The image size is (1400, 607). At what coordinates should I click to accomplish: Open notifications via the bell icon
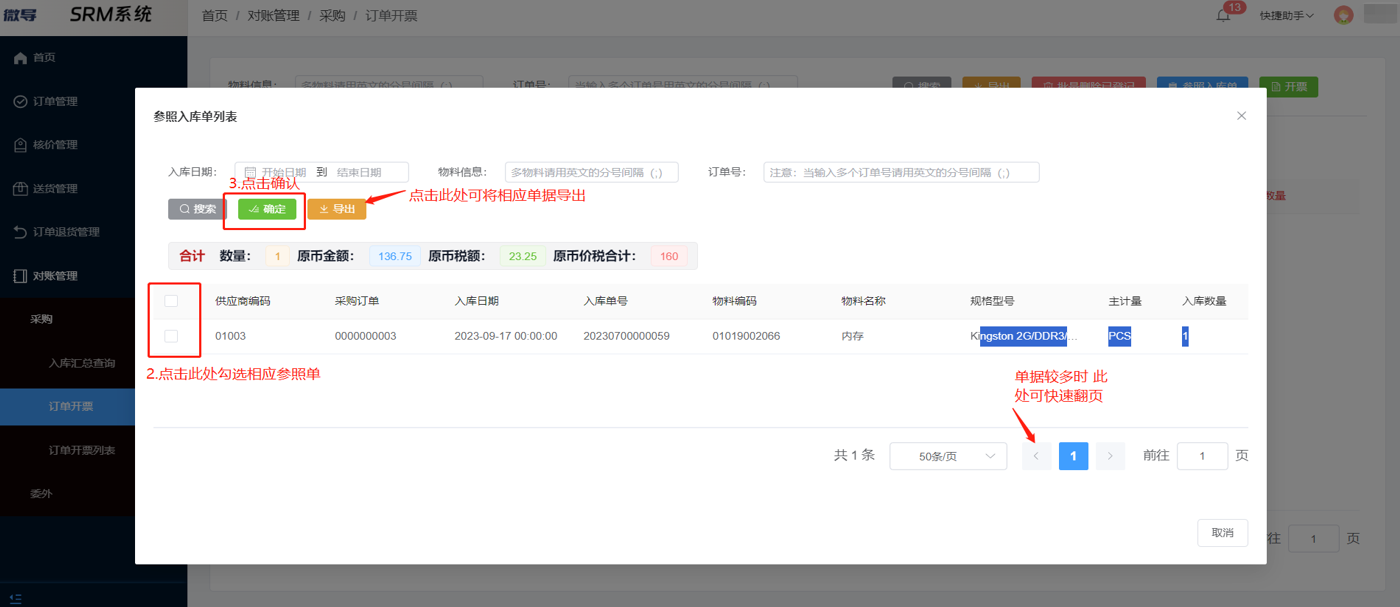pos(1223,15)
